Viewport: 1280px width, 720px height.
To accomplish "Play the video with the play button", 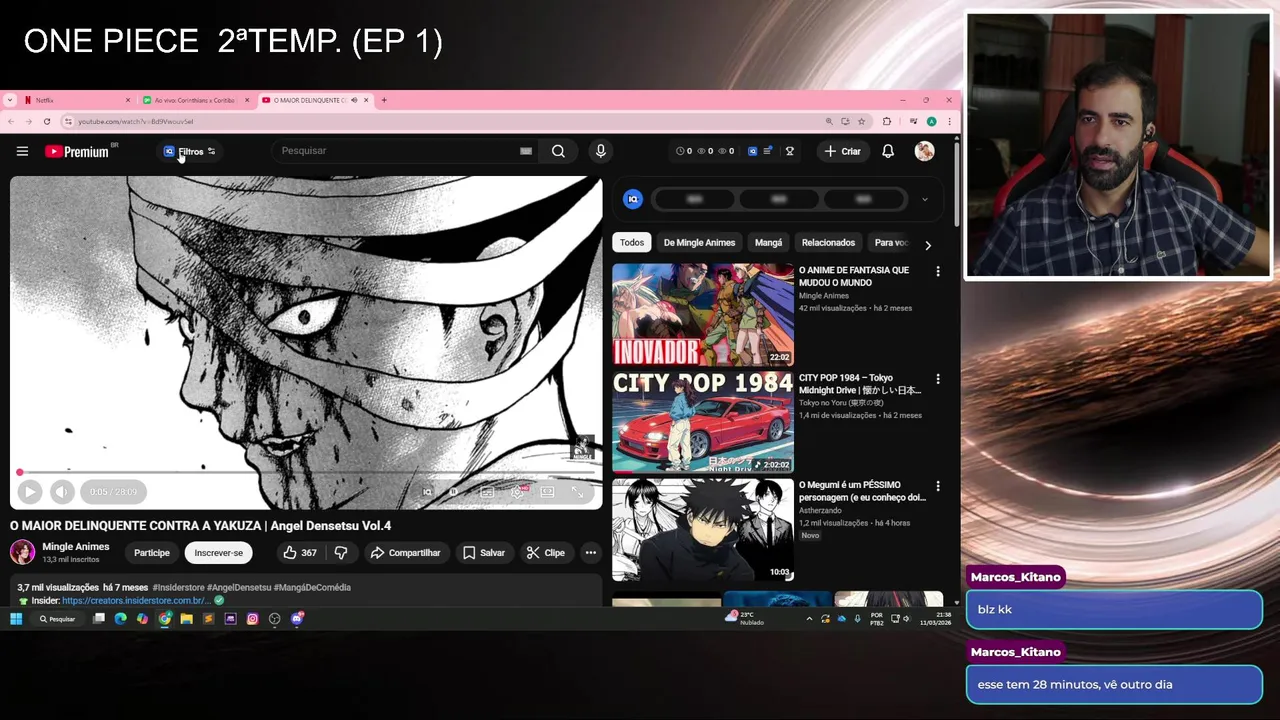I will (29, 491).
